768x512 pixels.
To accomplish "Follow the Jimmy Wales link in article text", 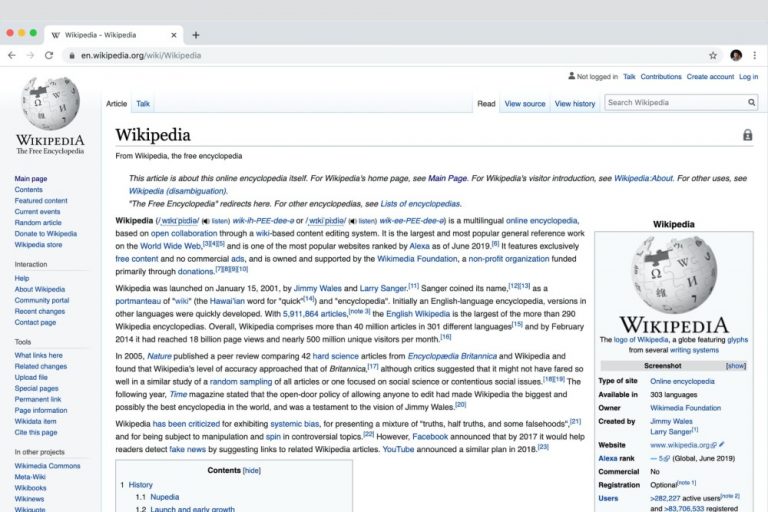I will click(317, 289).
